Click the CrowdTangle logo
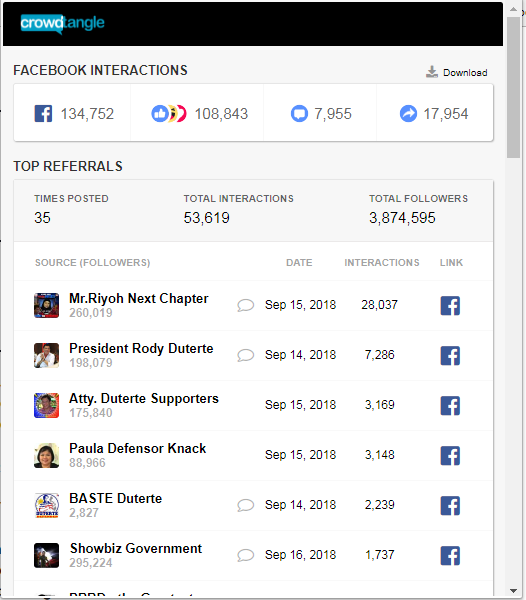The width and height of the screenshot is (526, 600). tap(62, 24)
